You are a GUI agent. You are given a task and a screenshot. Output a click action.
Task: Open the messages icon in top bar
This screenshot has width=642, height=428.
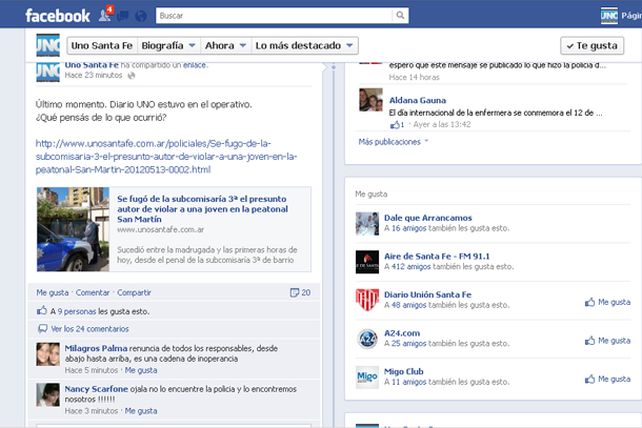(x=123, y=16)
